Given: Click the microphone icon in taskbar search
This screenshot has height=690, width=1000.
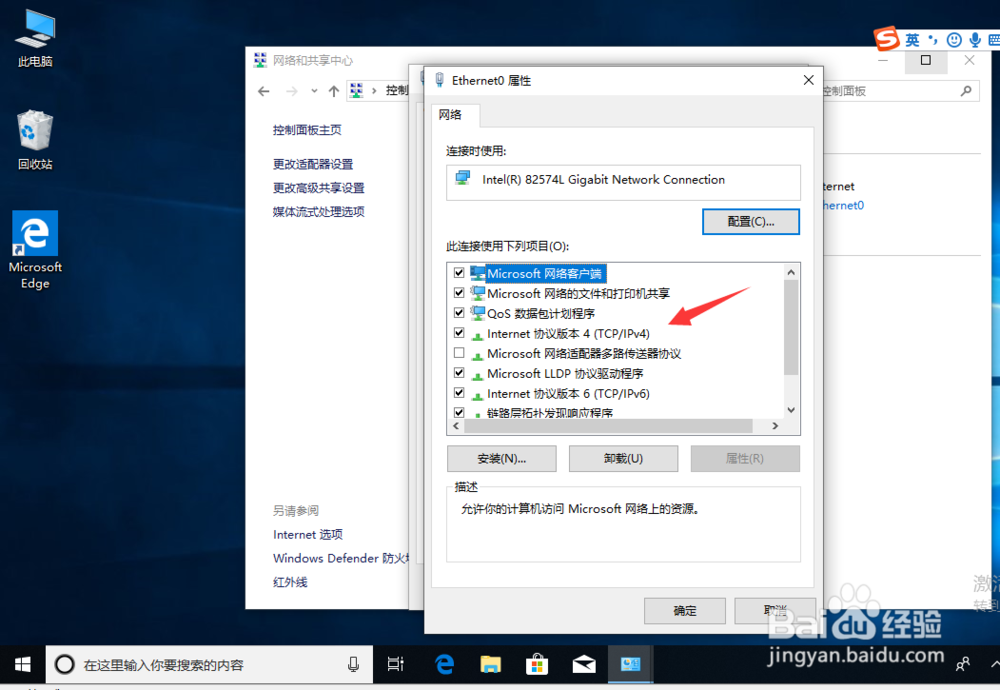Looking at the screenshot, I should click(353, 664).
